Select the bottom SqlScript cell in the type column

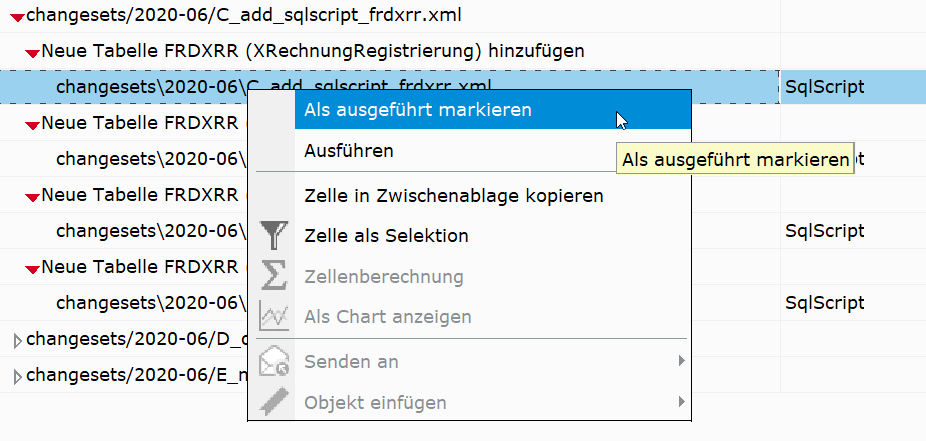point(824,302)
